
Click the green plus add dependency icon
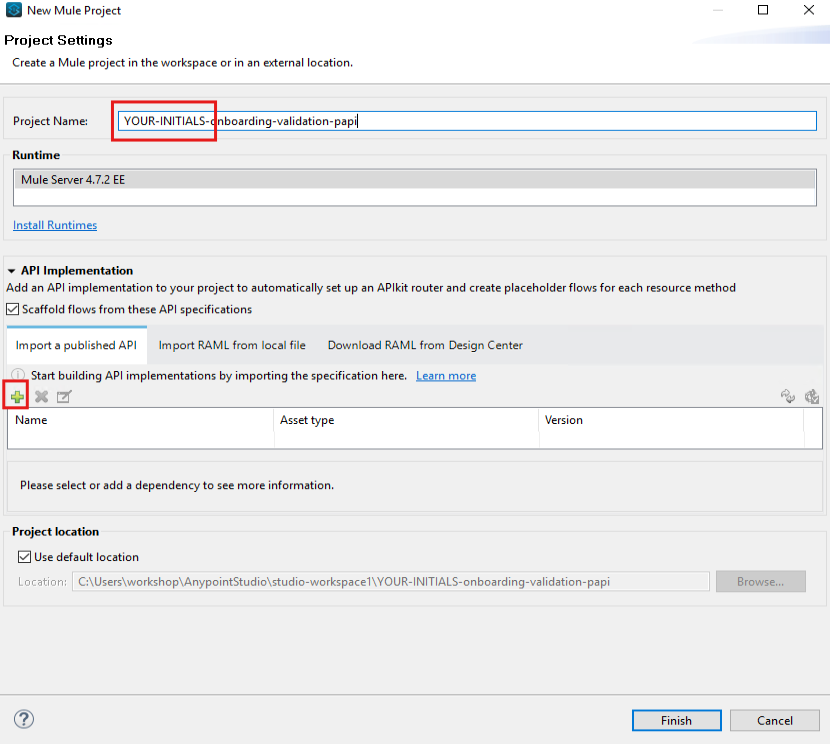pos(17,397)
